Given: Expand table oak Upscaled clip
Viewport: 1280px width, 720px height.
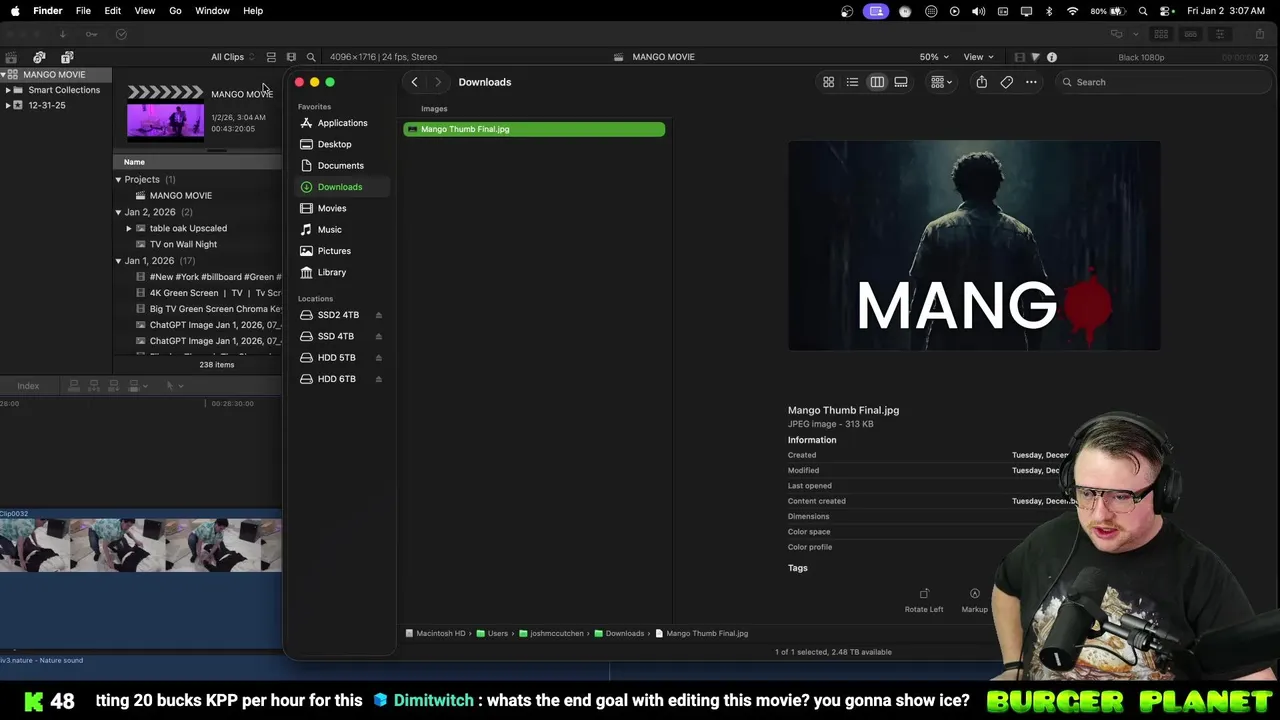Looking at the screenshot, I should point(129,228).
